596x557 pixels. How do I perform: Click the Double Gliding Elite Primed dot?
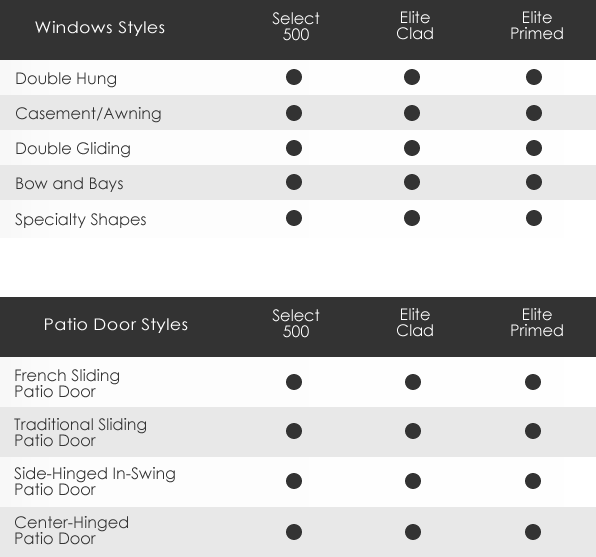[x=534, y=148]
